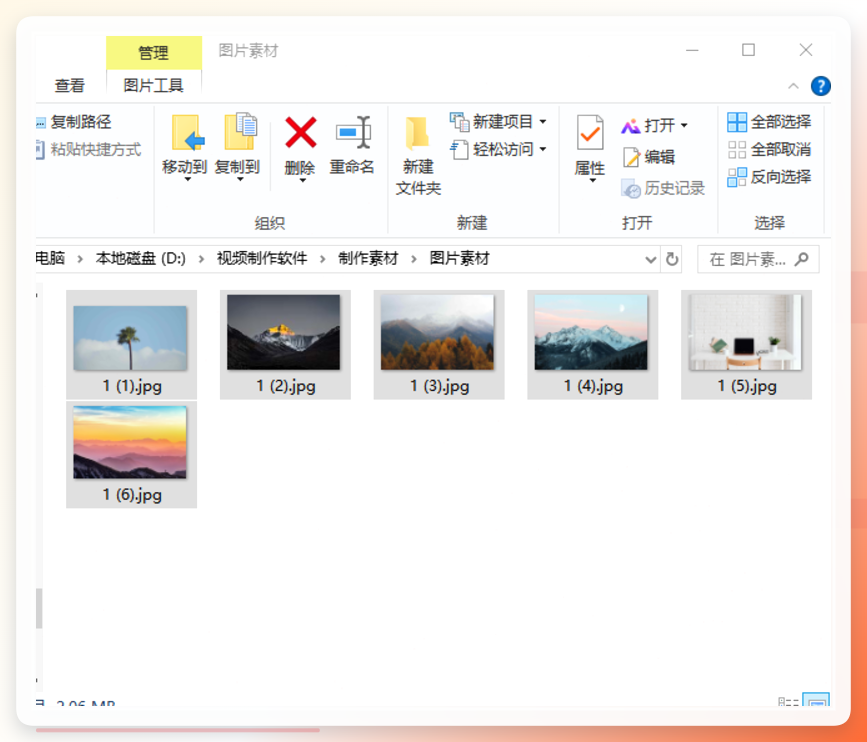Viewport: 867px width, 742px height.
Task: Click History (历史记录) in the ribbon
Action: pos(662,189)
